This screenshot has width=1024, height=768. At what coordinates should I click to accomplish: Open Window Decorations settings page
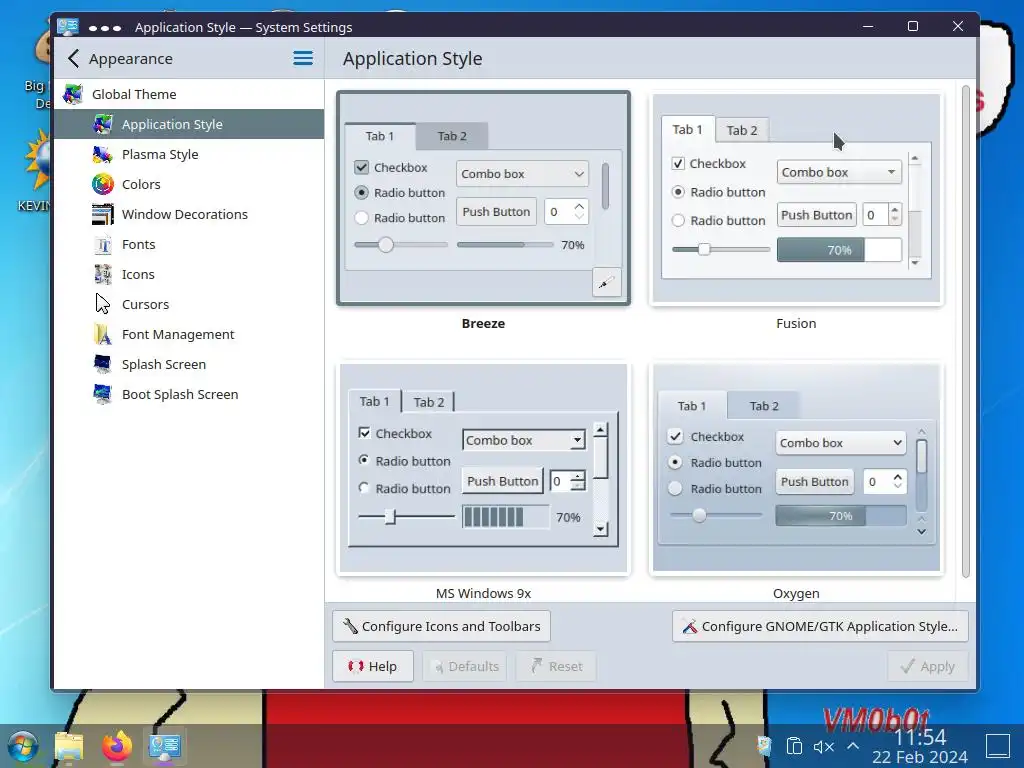click(x=189, y=214)
